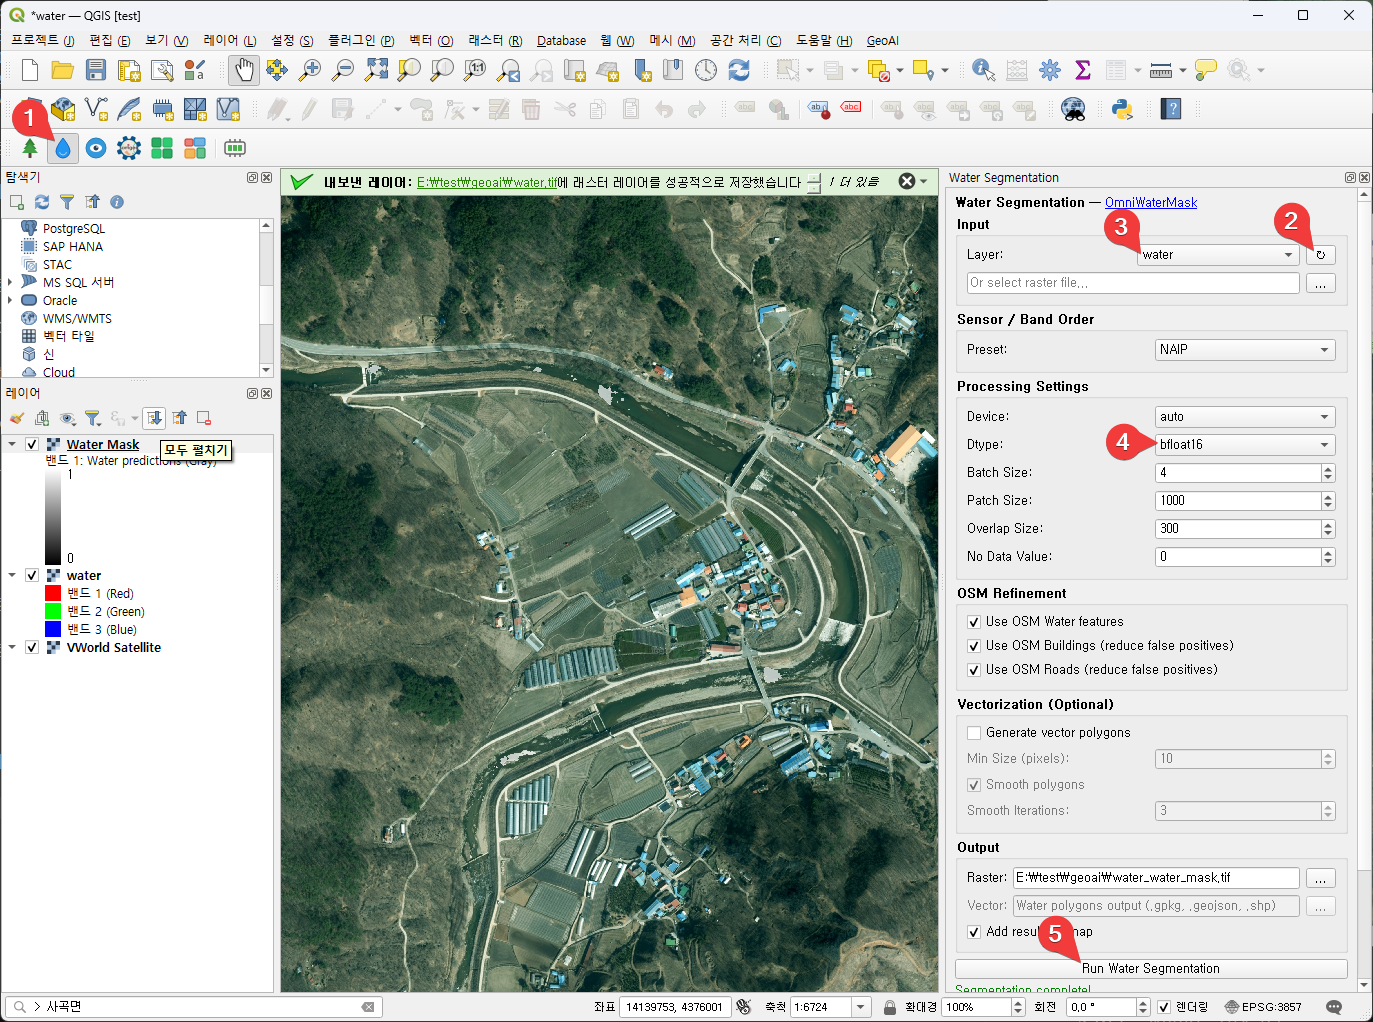Toggle visibility of Water Mask layer

(32, 444)
